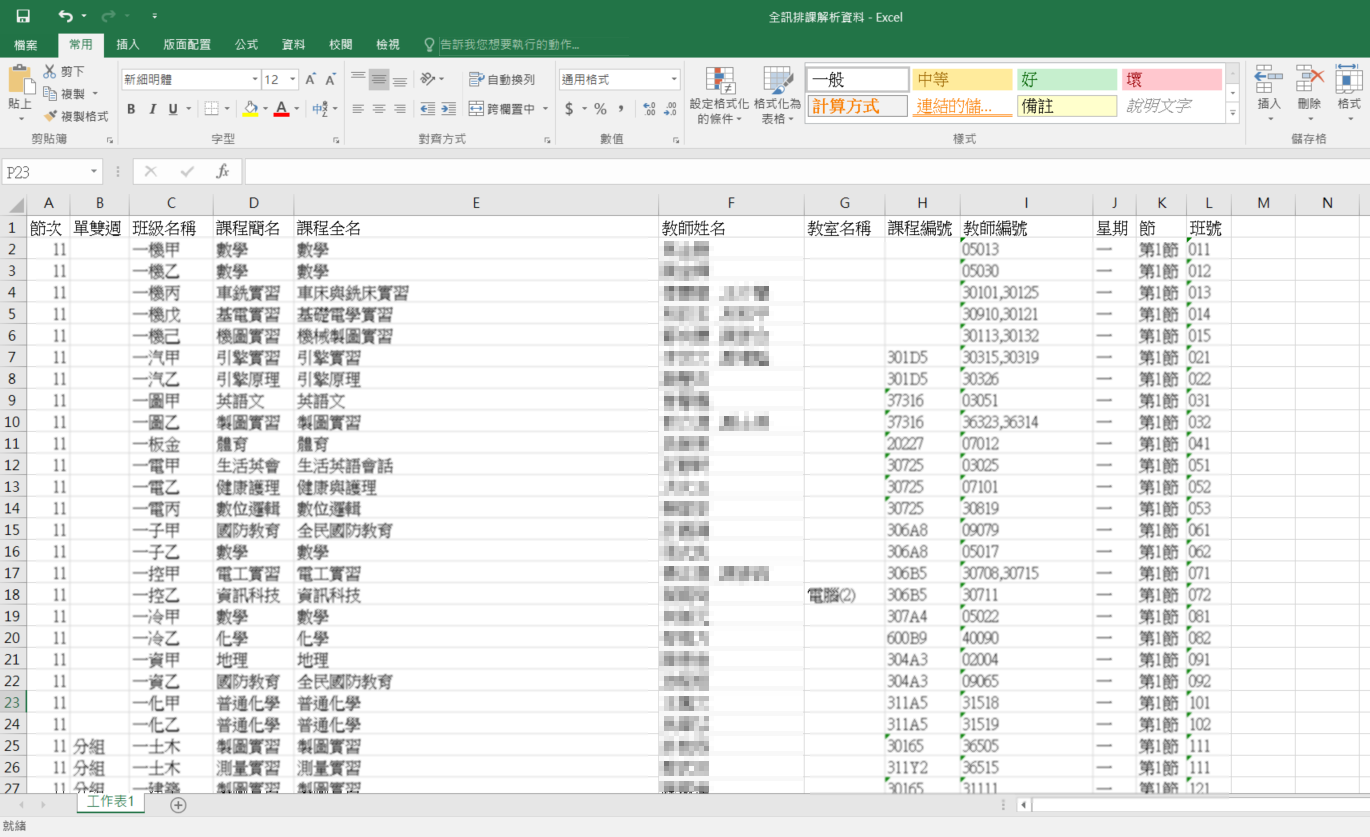Click the fill color yellow paint bucket
The width and height of the screenshot is (1370, 837).
tap(250, 109)
